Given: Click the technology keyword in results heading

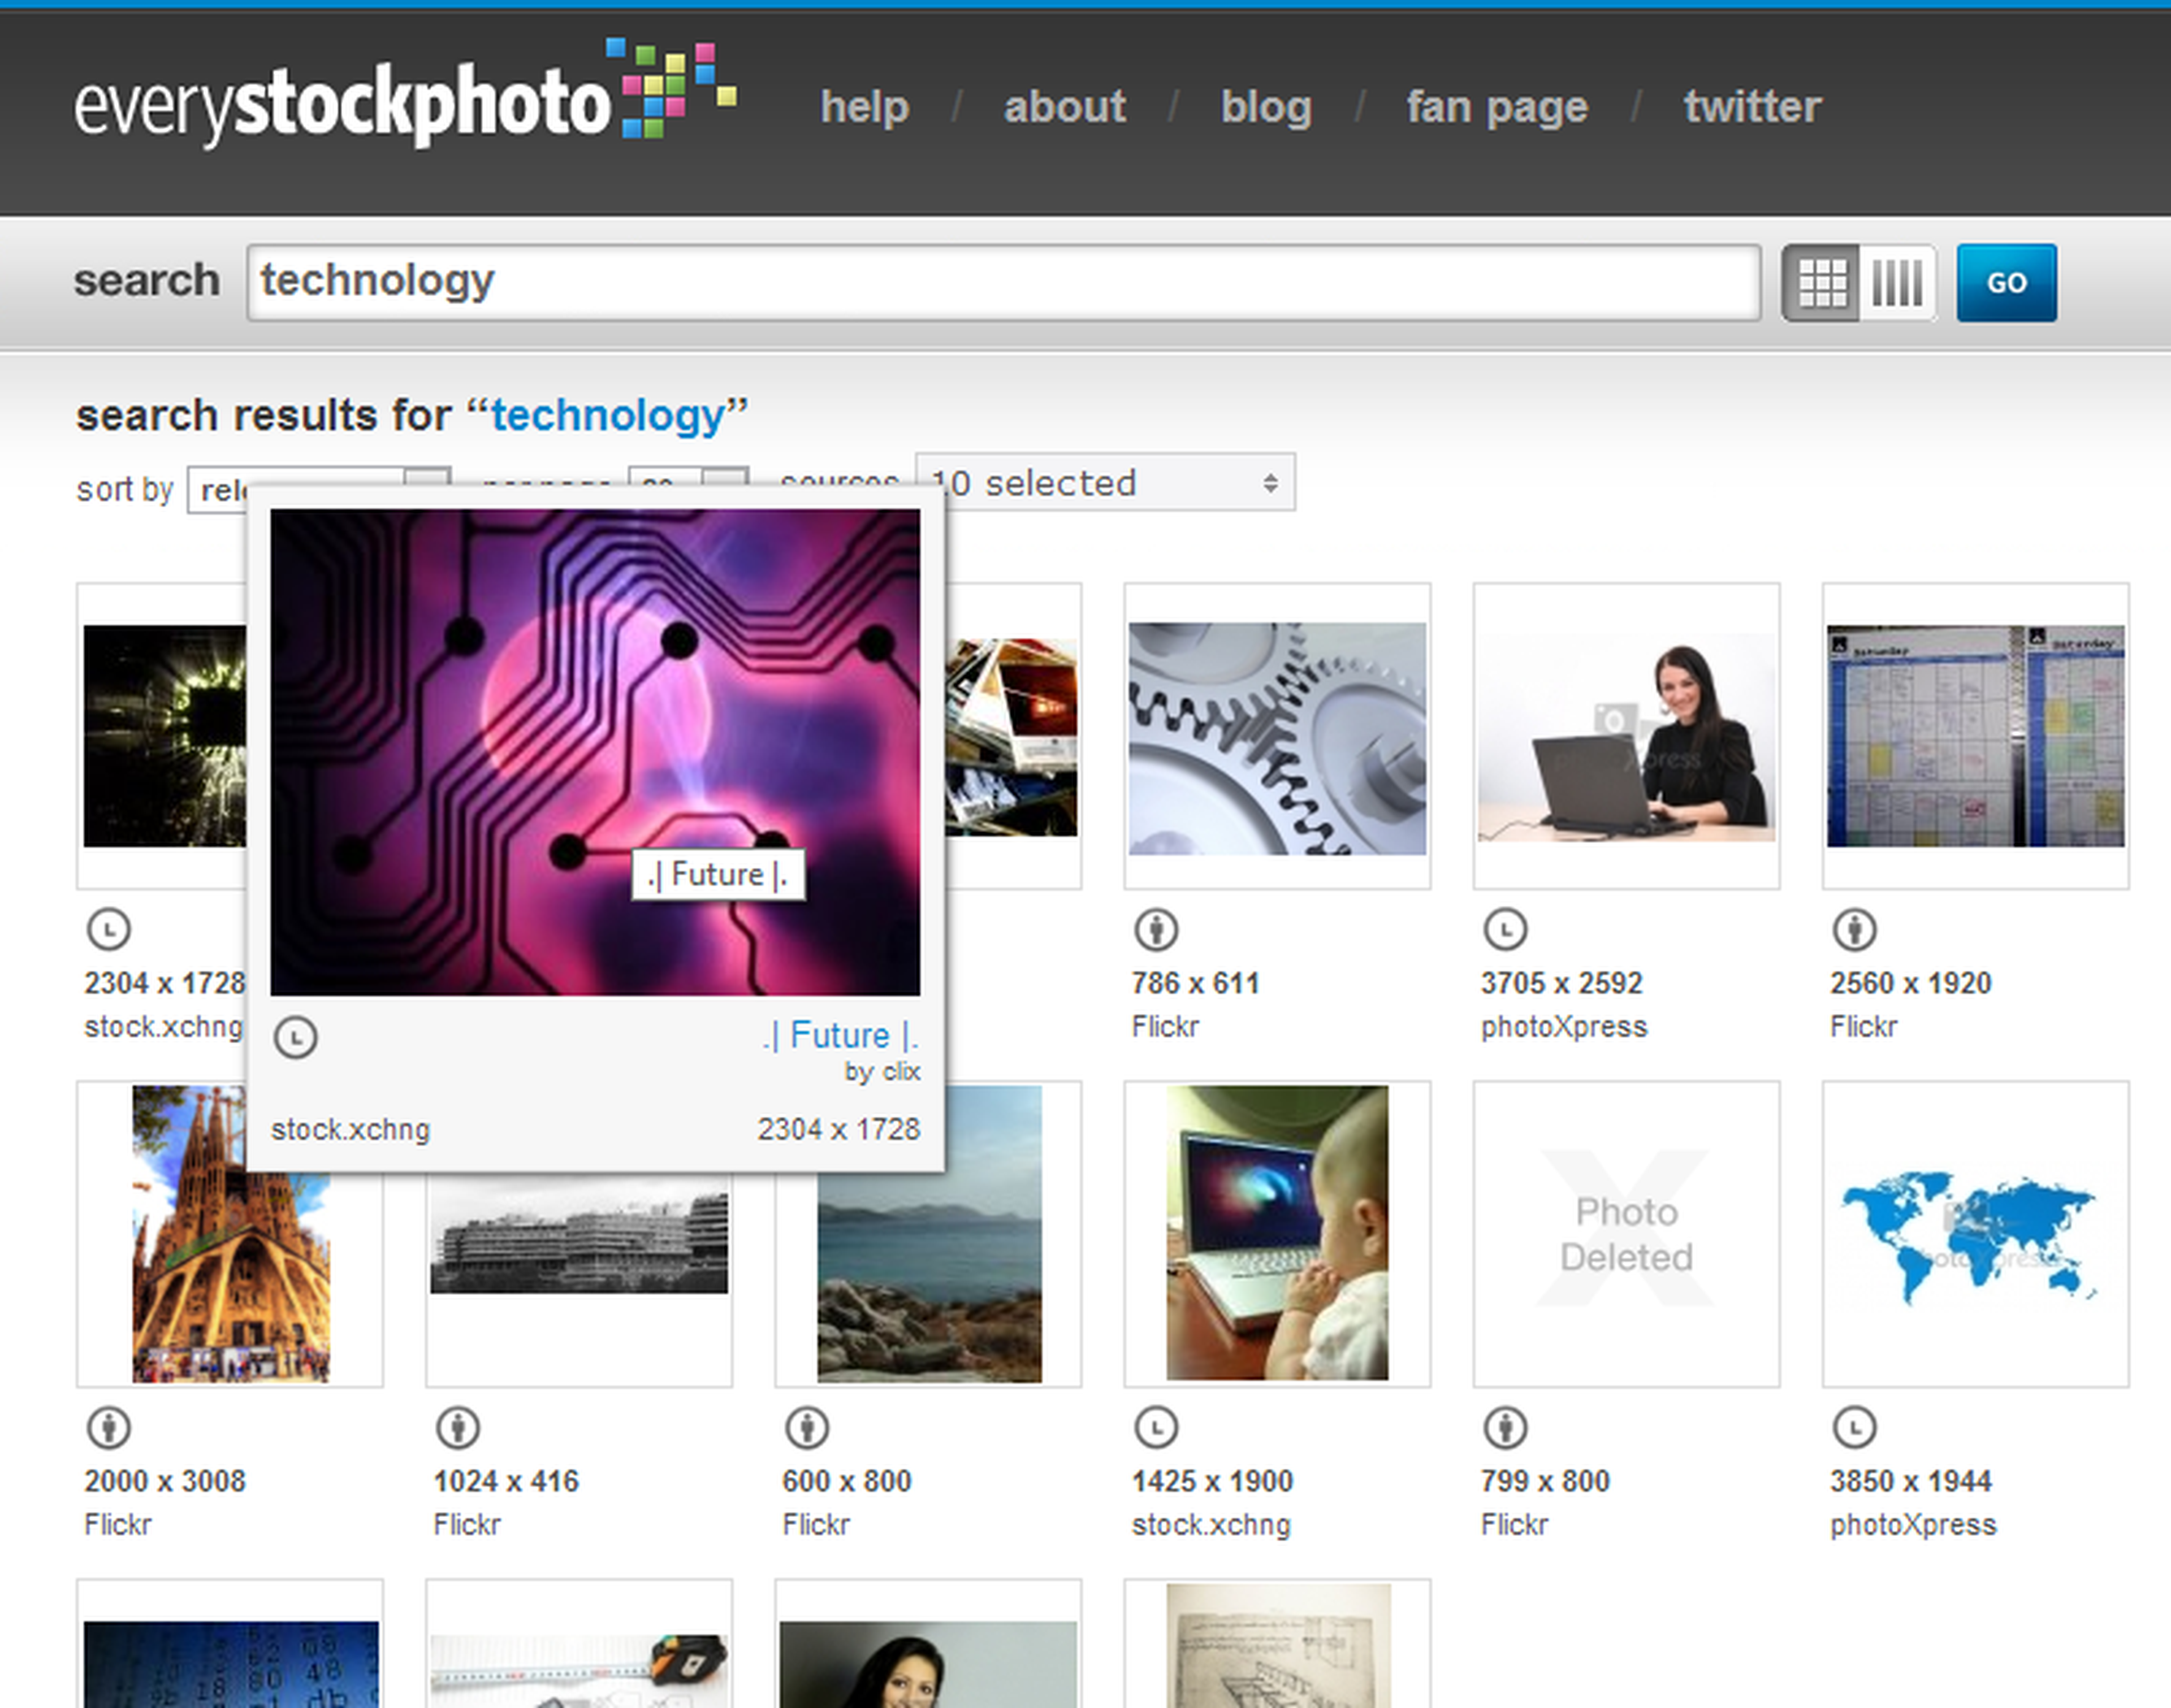Looking at the screenshot, I should pos(608,415).
